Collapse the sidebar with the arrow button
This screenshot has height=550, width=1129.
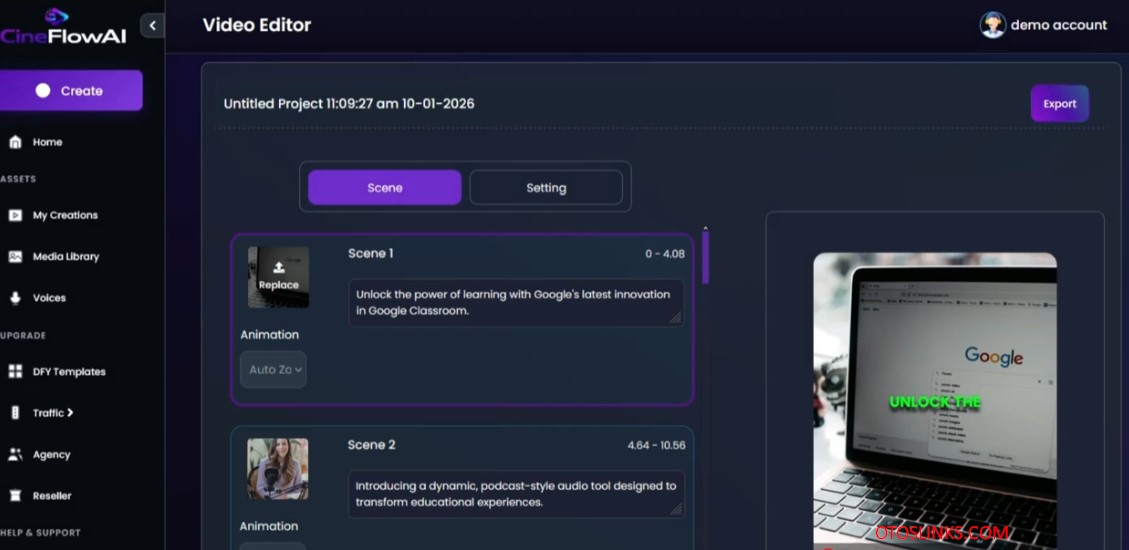152,26
